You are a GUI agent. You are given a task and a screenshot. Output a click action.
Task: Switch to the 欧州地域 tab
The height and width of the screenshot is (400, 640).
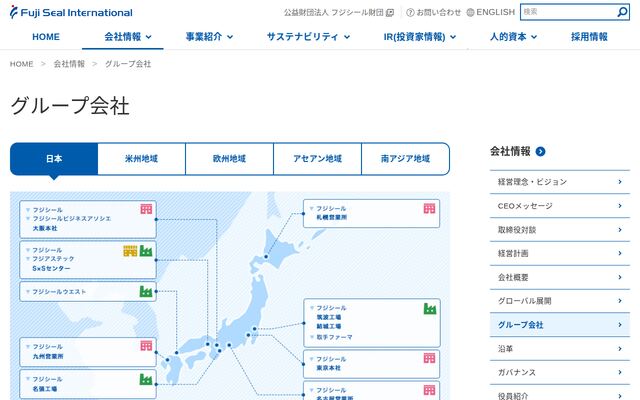tap(229, 159)
